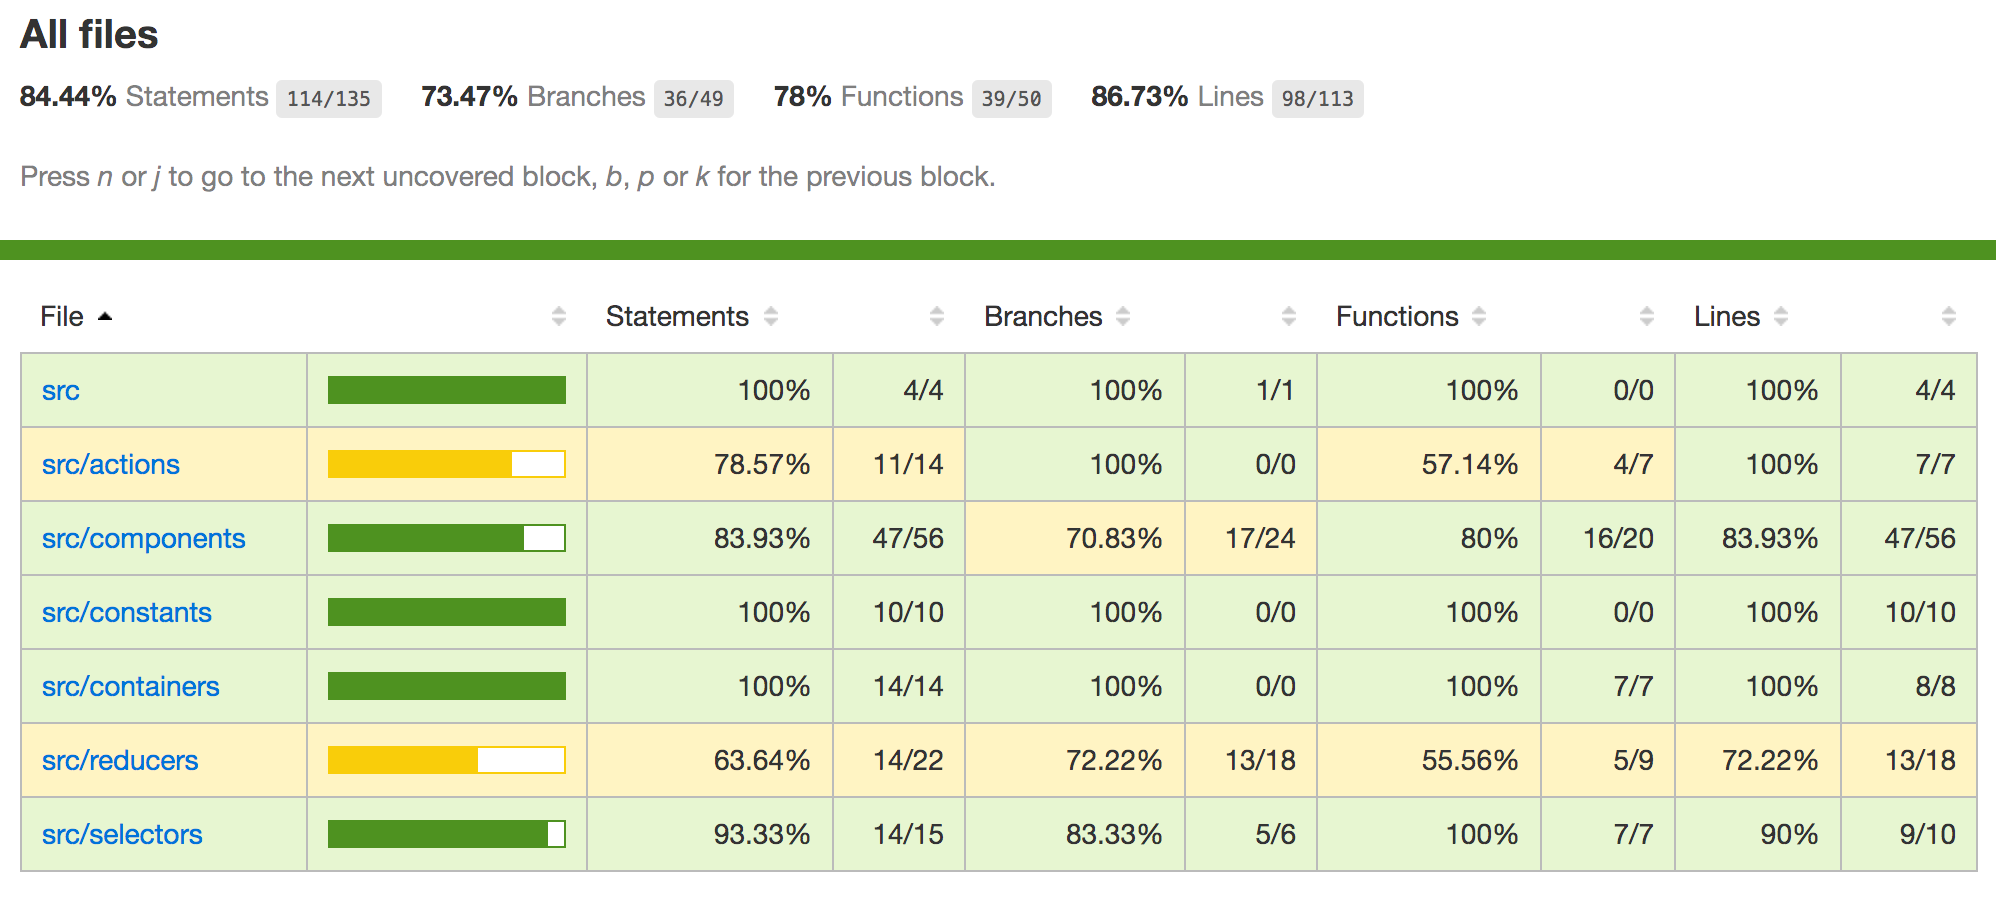Click the All files heading
This screenshot has width=1996, height=898.
89,35
